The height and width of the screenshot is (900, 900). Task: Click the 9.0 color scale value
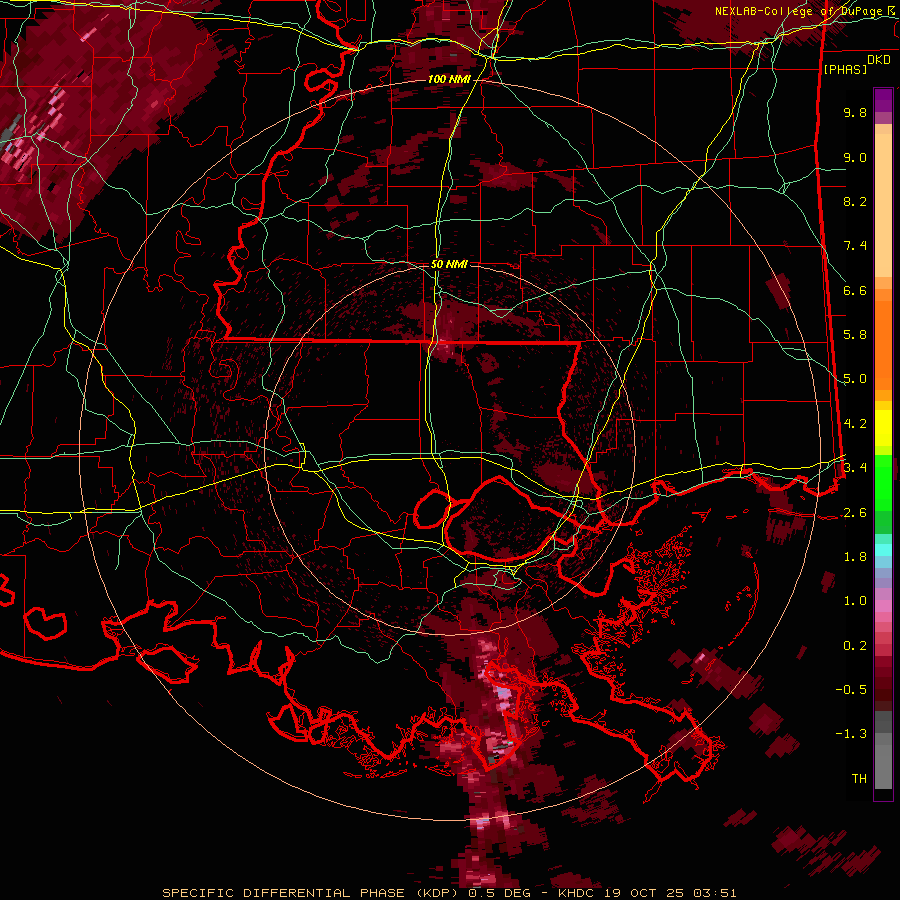855,157
